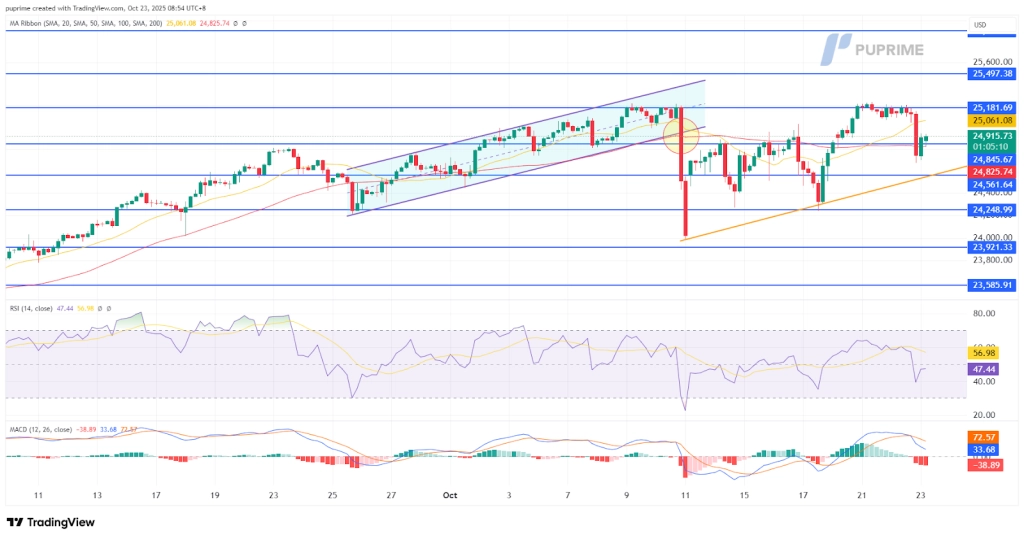Click the green current price 24,915.73 tag

pyautogui.click(x=991, y=136)
